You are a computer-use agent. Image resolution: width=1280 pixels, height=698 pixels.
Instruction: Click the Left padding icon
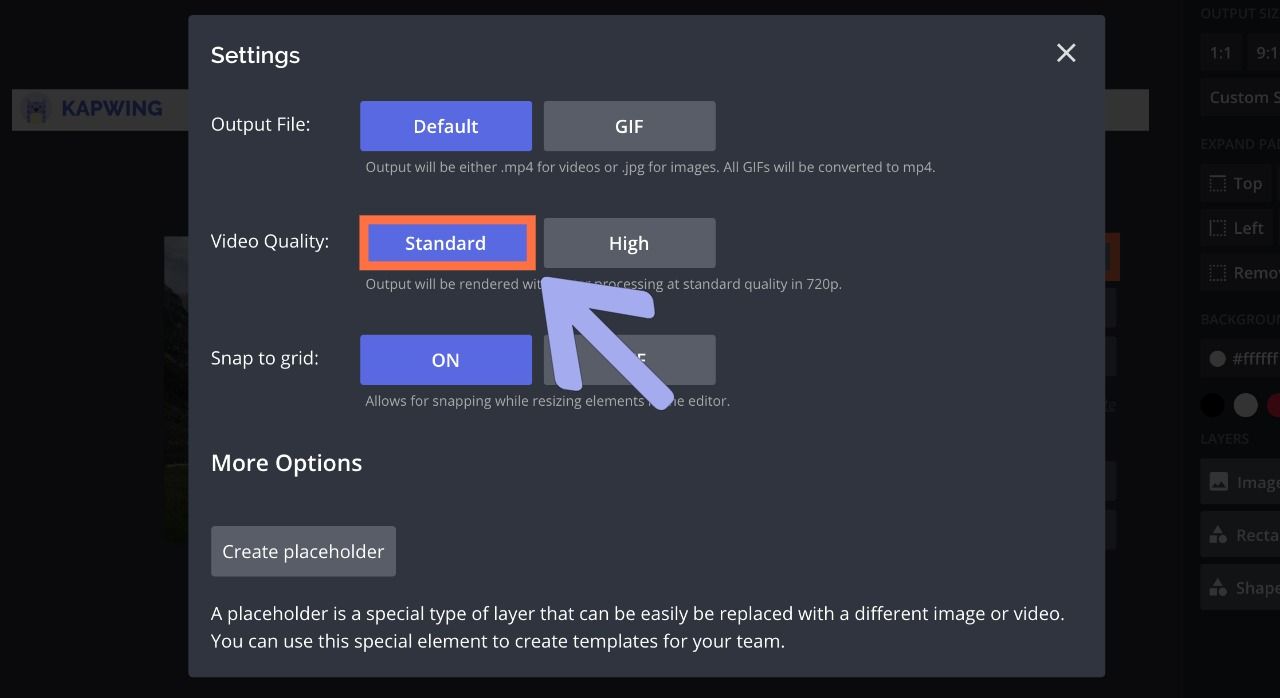[1218, 228]
